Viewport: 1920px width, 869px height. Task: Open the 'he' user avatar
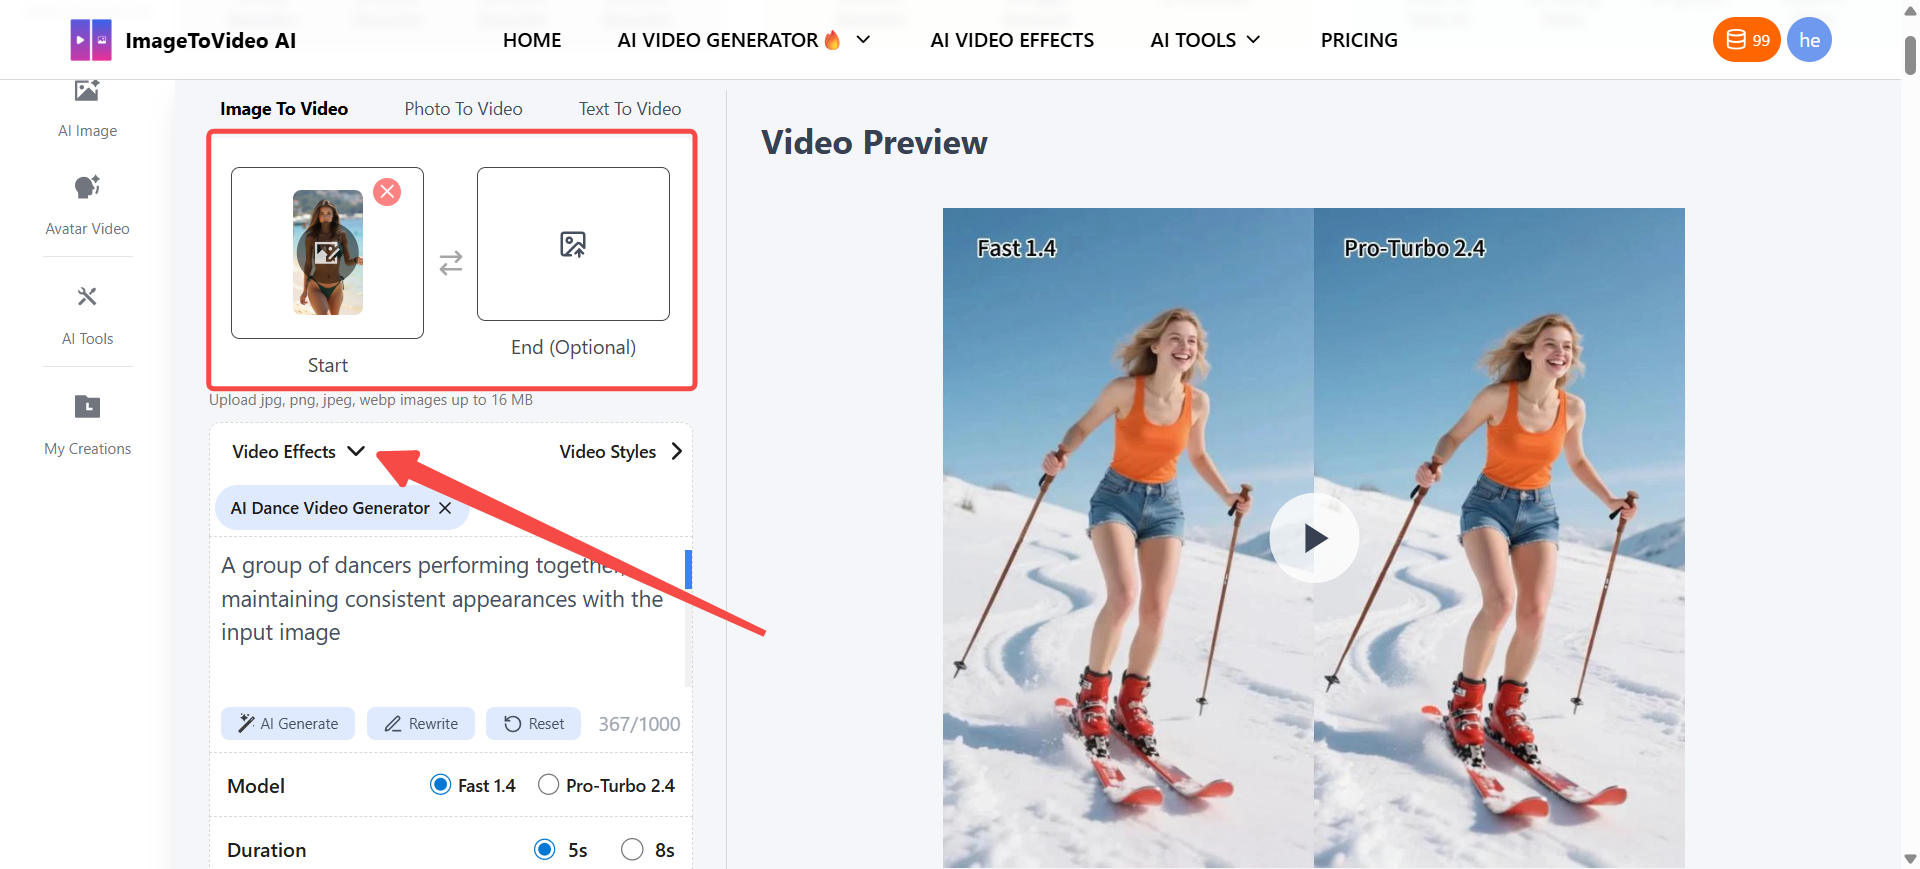click(x=1809, y=40)
